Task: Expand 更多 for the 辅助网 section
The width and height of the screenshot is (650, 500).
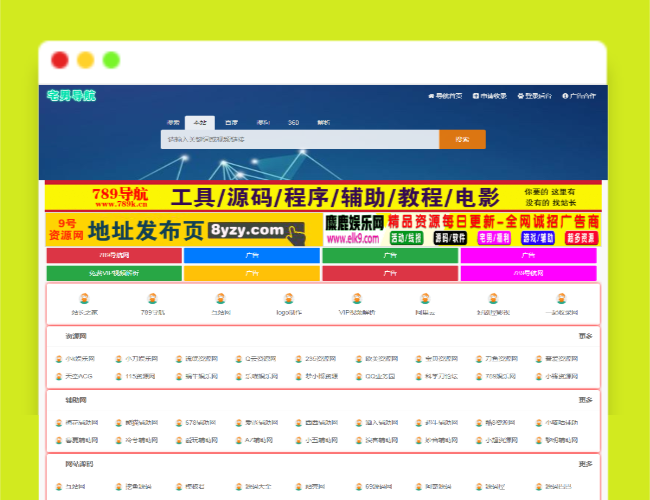Action: [x=585, y=400]
